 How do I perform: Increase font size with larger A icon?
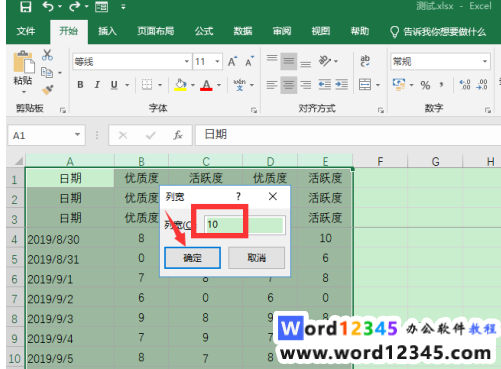(232, 61)
